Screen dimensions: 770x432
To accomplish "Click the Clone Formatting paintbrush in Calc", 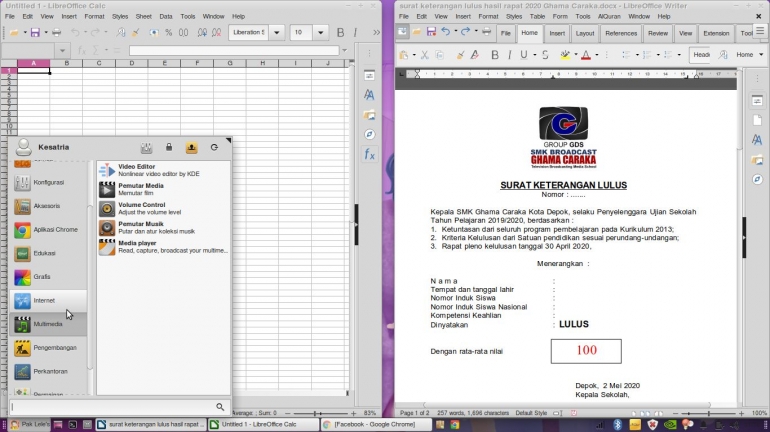I will [136, 32].
